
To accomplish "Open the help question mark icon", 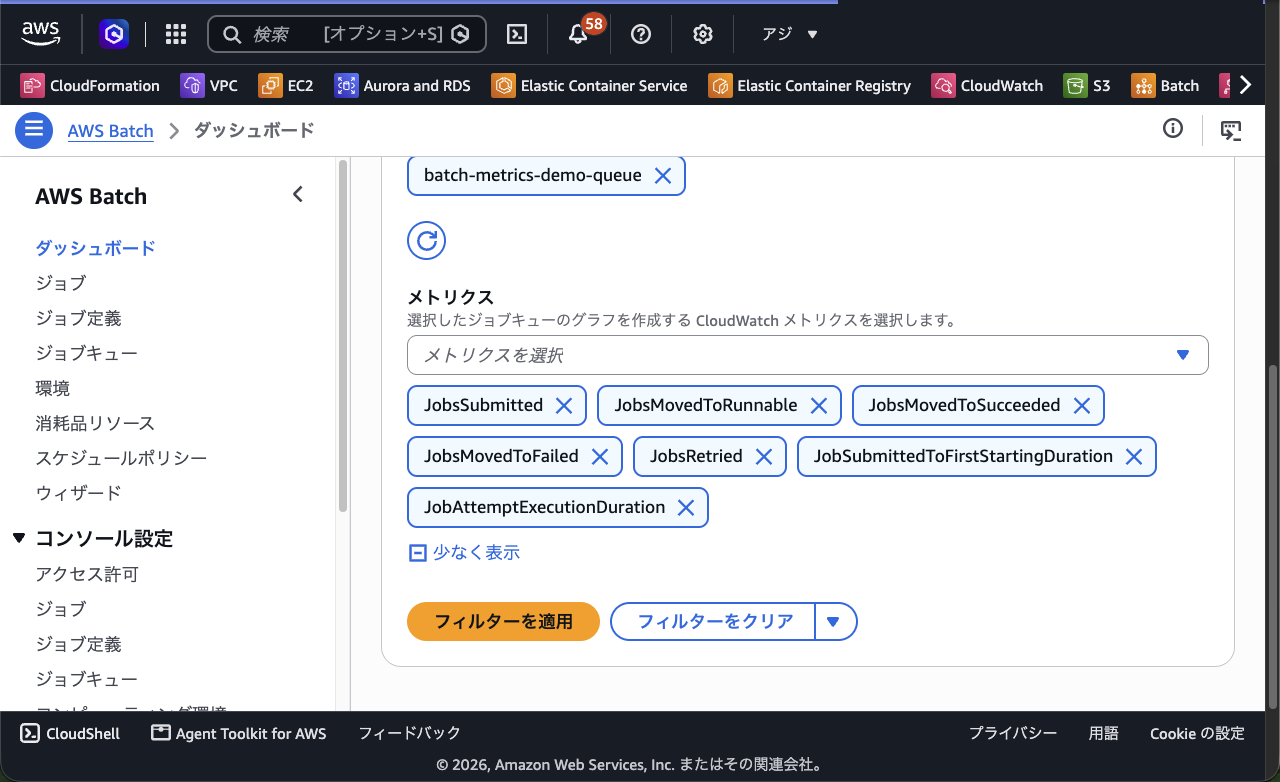I will click(641, 34).
